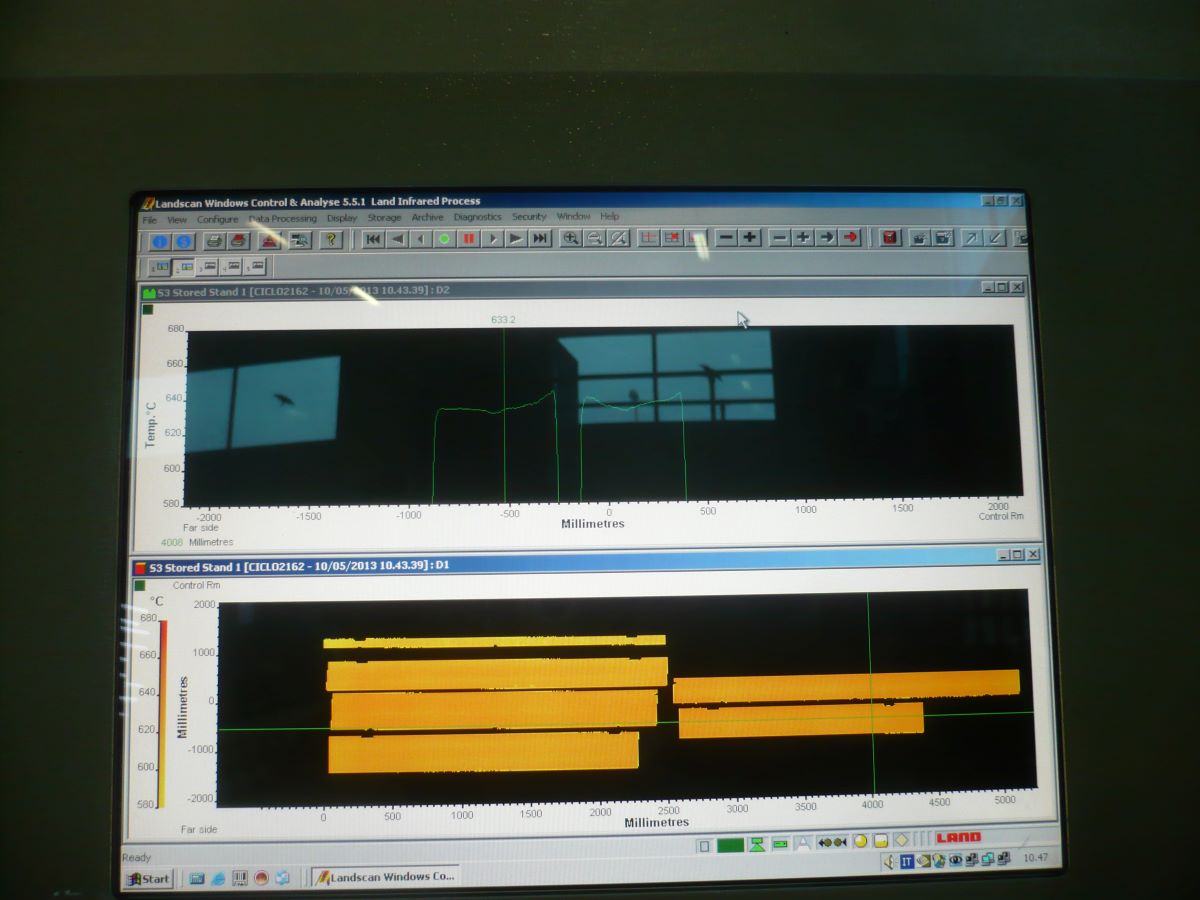Select the rightmost view layout button numbered 5

pos(257,266)
